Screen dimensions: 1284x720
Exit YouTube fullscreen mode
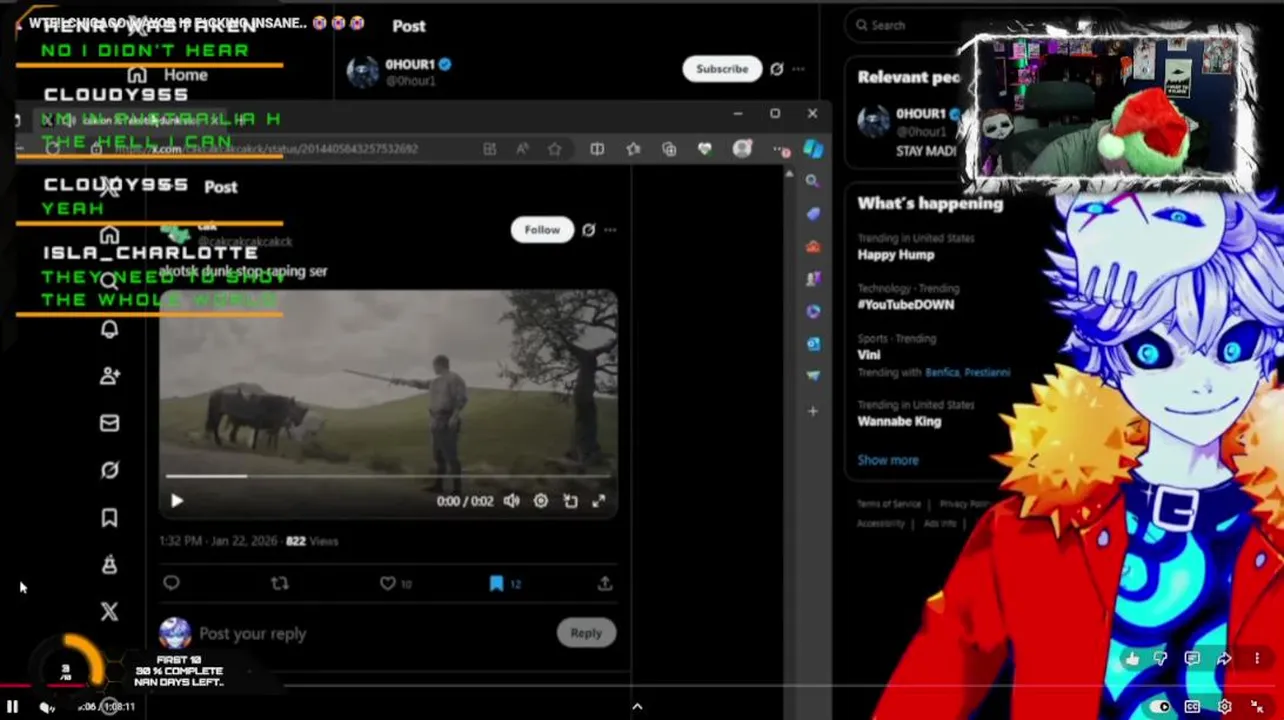coord(1257,707)
